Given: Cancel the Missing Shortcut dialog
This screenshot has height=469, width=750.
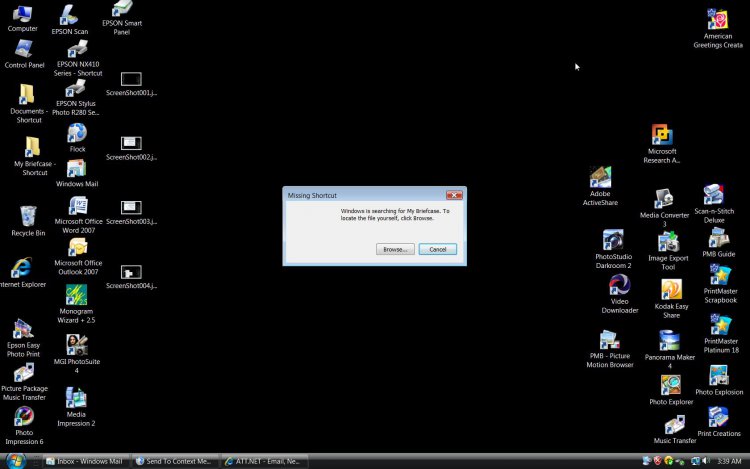Looking at the screenshot, I should click(438, 249).
